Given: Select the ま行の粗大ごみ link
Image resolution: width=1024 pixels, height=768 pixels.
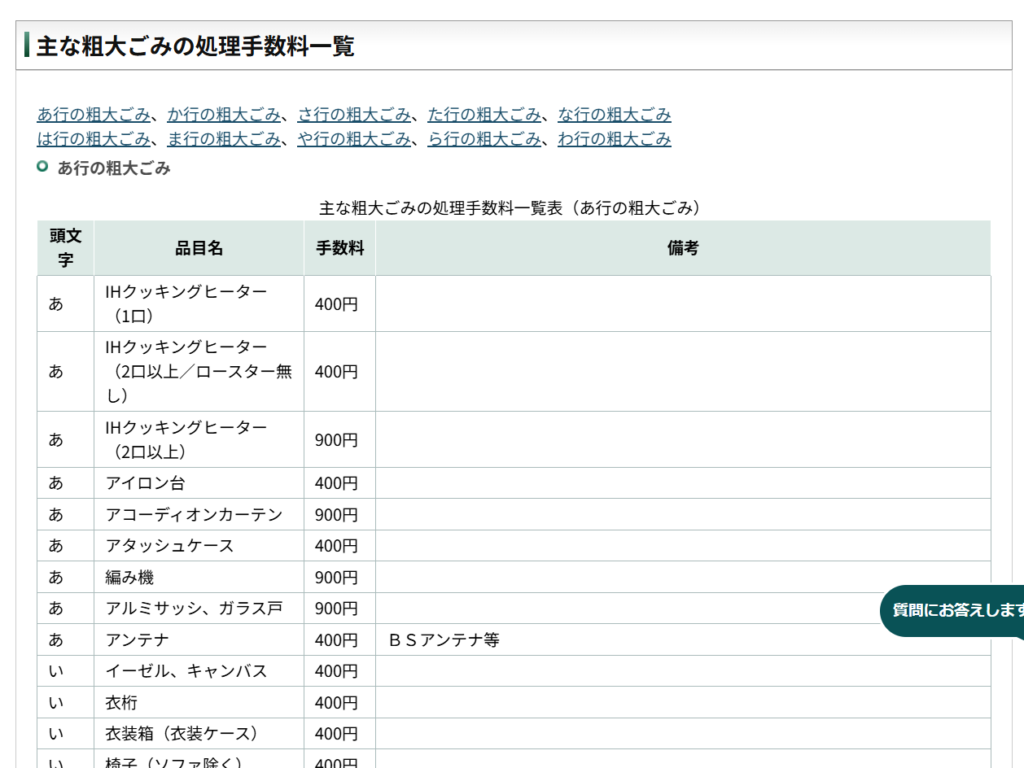Looking at the screenshot, I should point(224,139).
